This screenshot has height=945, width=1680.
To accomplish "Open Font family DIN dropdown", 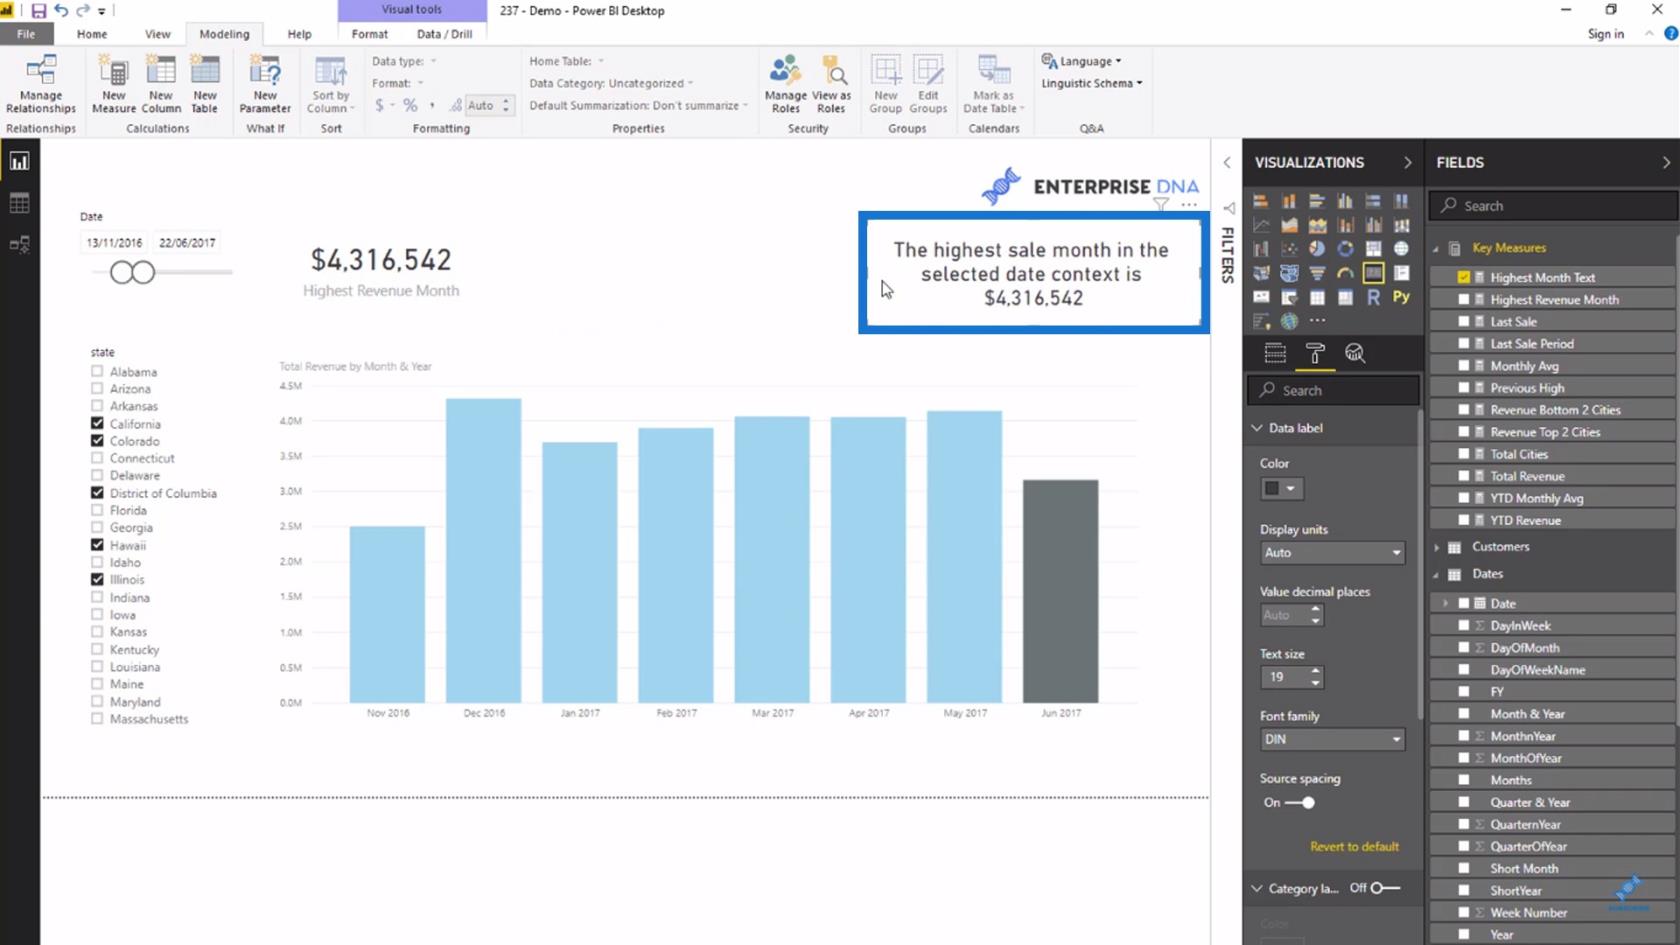I will (x=1332, y=739).
